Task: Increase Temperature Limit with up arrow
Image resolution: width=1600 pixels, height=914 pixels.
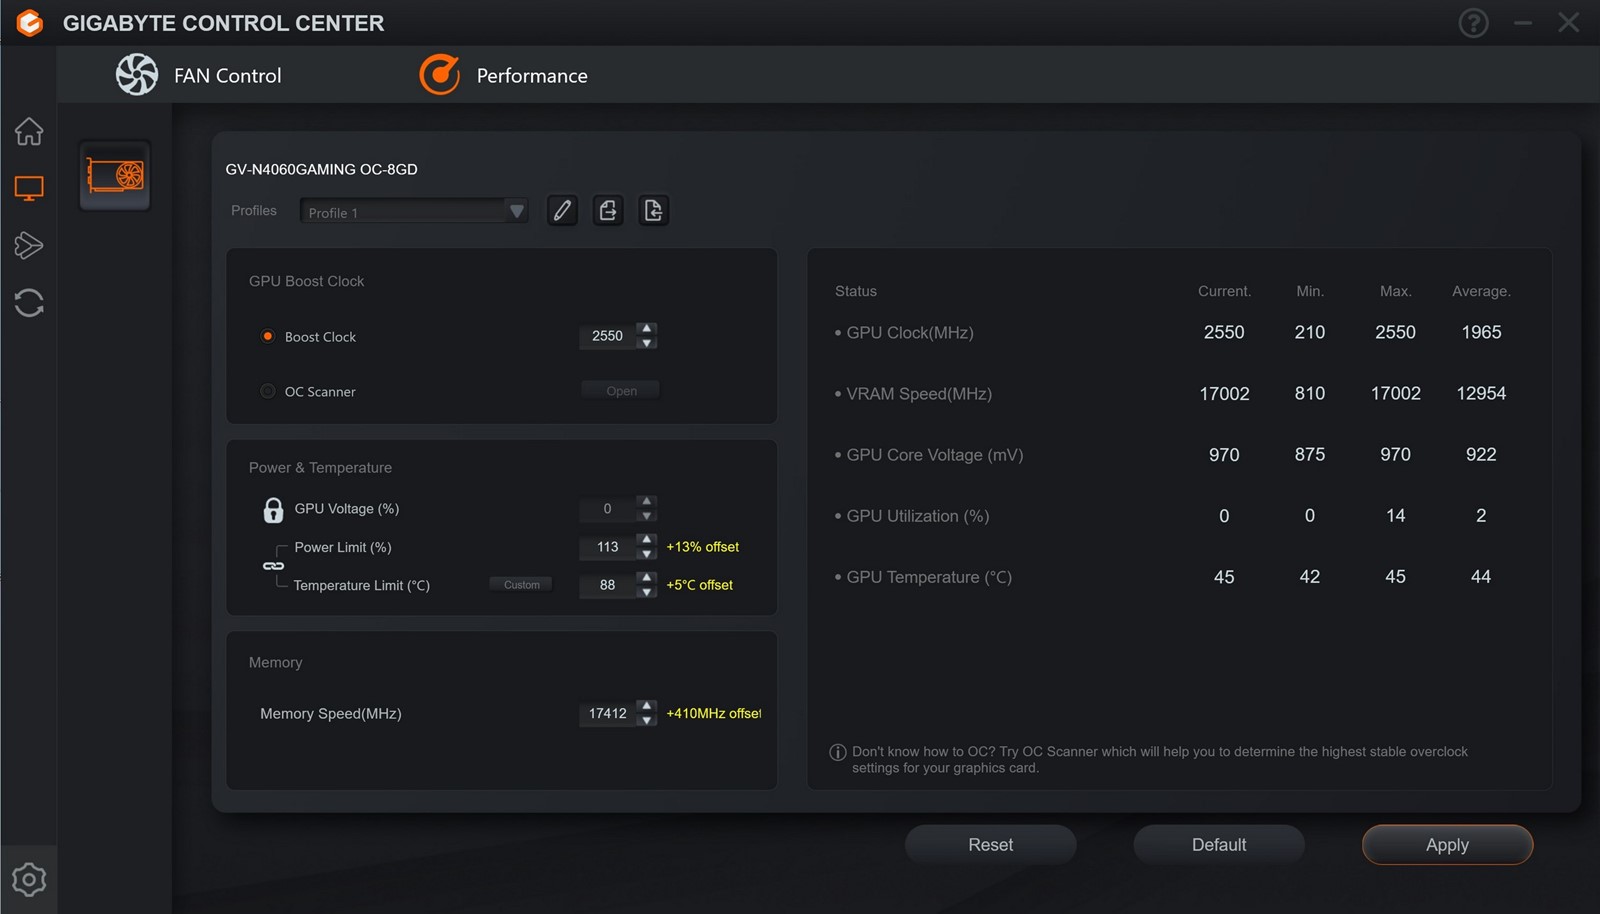Action: click(x=647, y=577)
